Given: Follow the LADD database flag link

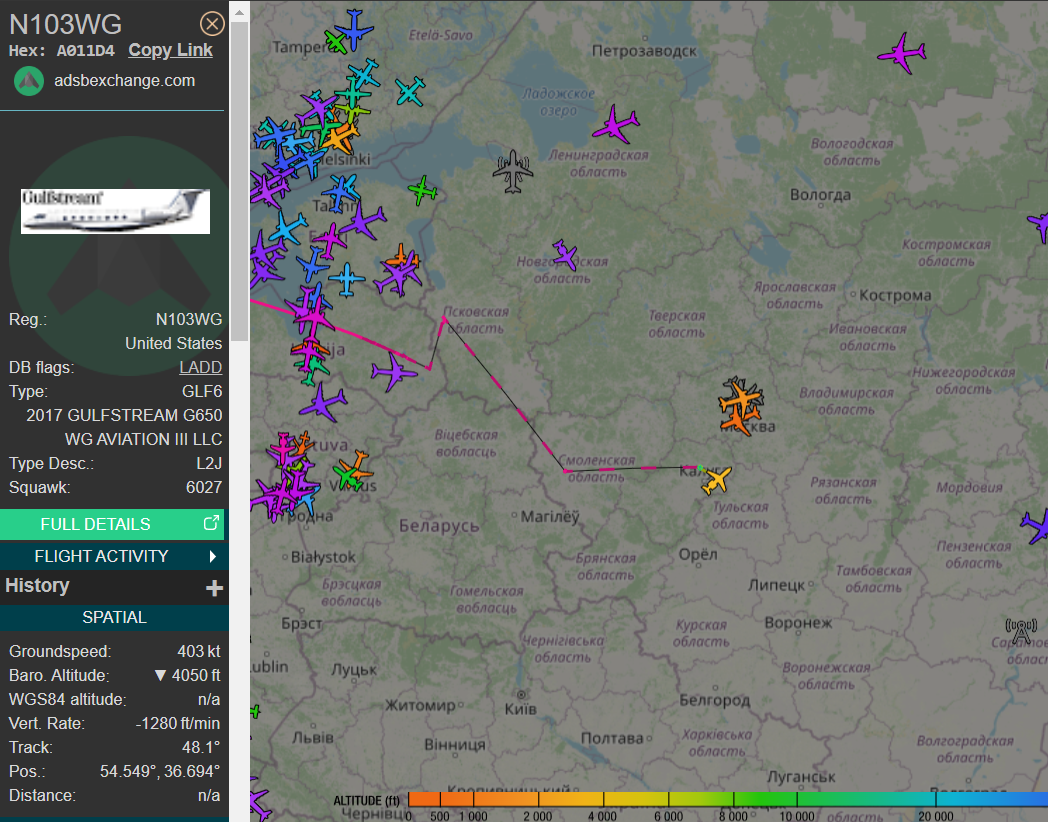Looking at the screenshot, I should 200,367.
